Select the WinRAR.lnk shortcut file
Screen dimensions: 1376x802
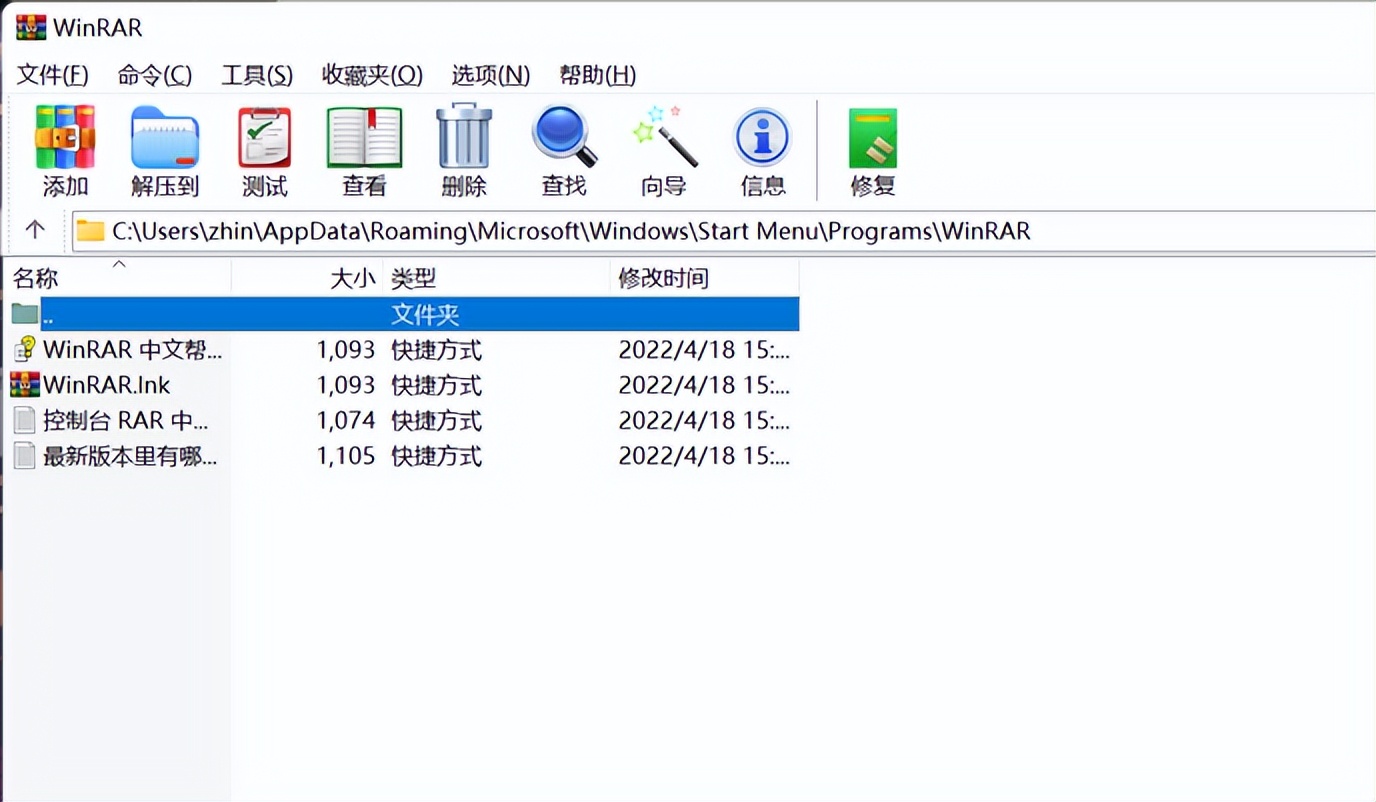pos(104,384)
